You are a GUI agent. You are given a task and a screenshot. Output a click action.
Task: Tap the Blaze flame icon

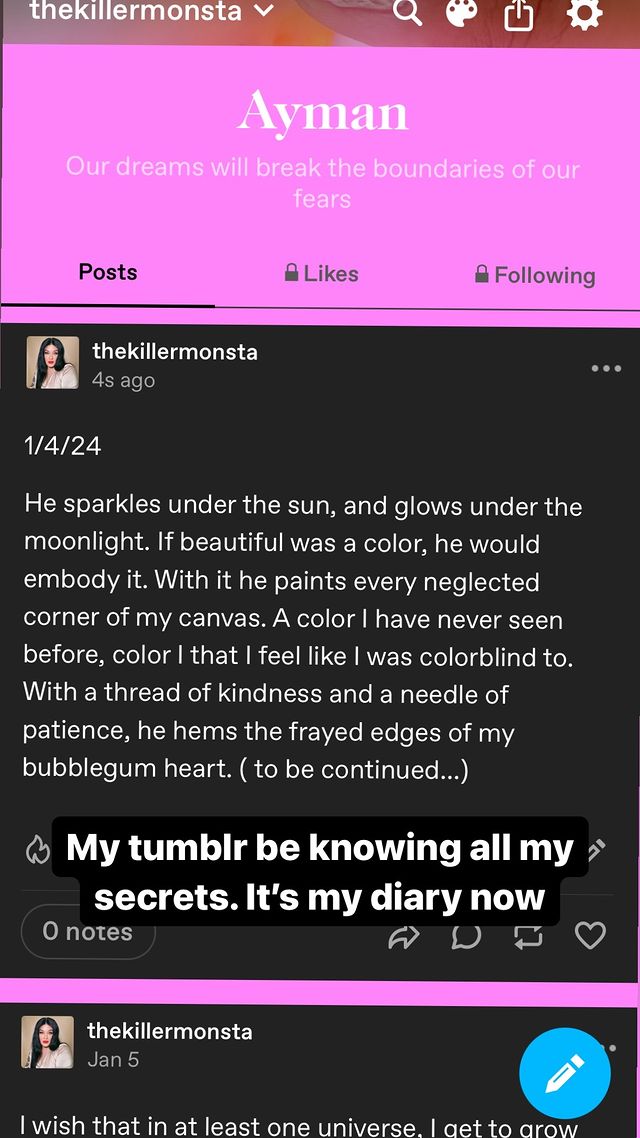37,850
